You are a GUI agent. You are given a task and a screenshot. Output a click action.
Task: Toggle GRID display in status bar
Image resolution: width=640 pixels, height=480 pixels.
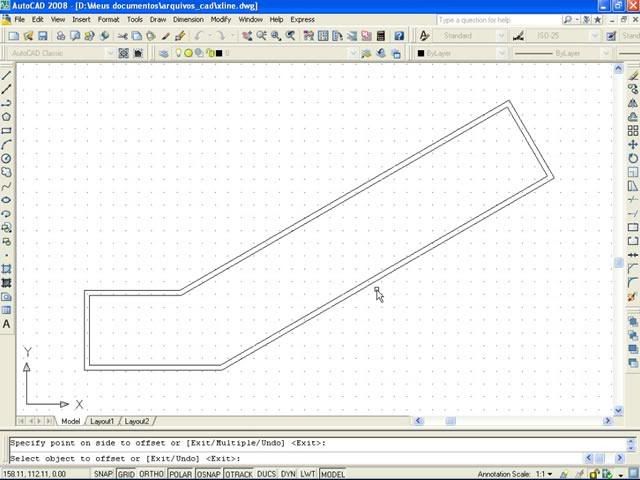[x=126, y=474]
